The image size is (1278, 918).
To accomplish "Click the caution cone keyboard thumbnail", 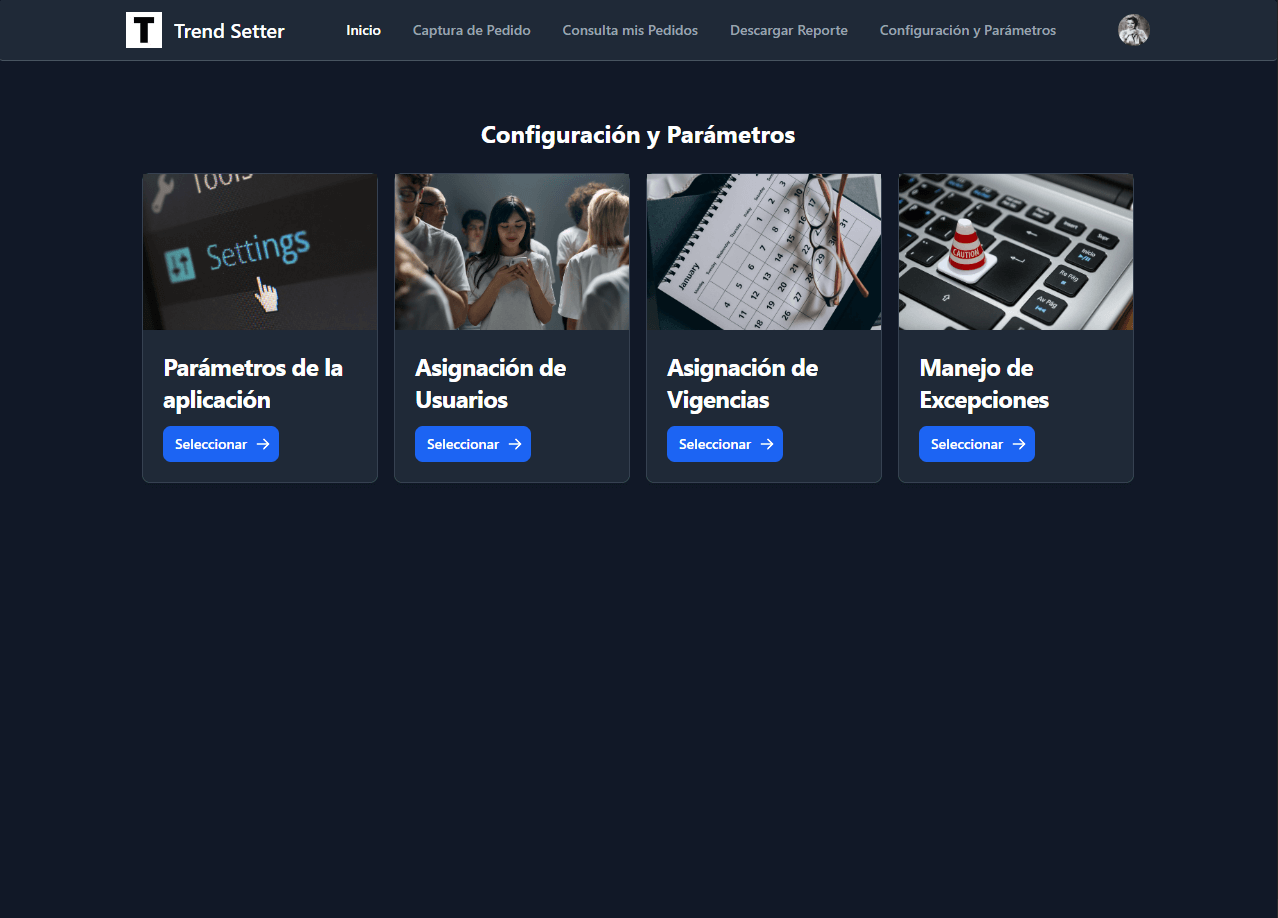I will (1016, 252).
